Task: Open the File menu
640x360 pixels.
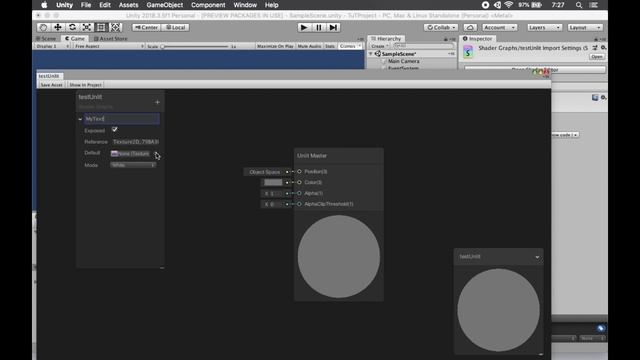Action: [x=86, y=5]
